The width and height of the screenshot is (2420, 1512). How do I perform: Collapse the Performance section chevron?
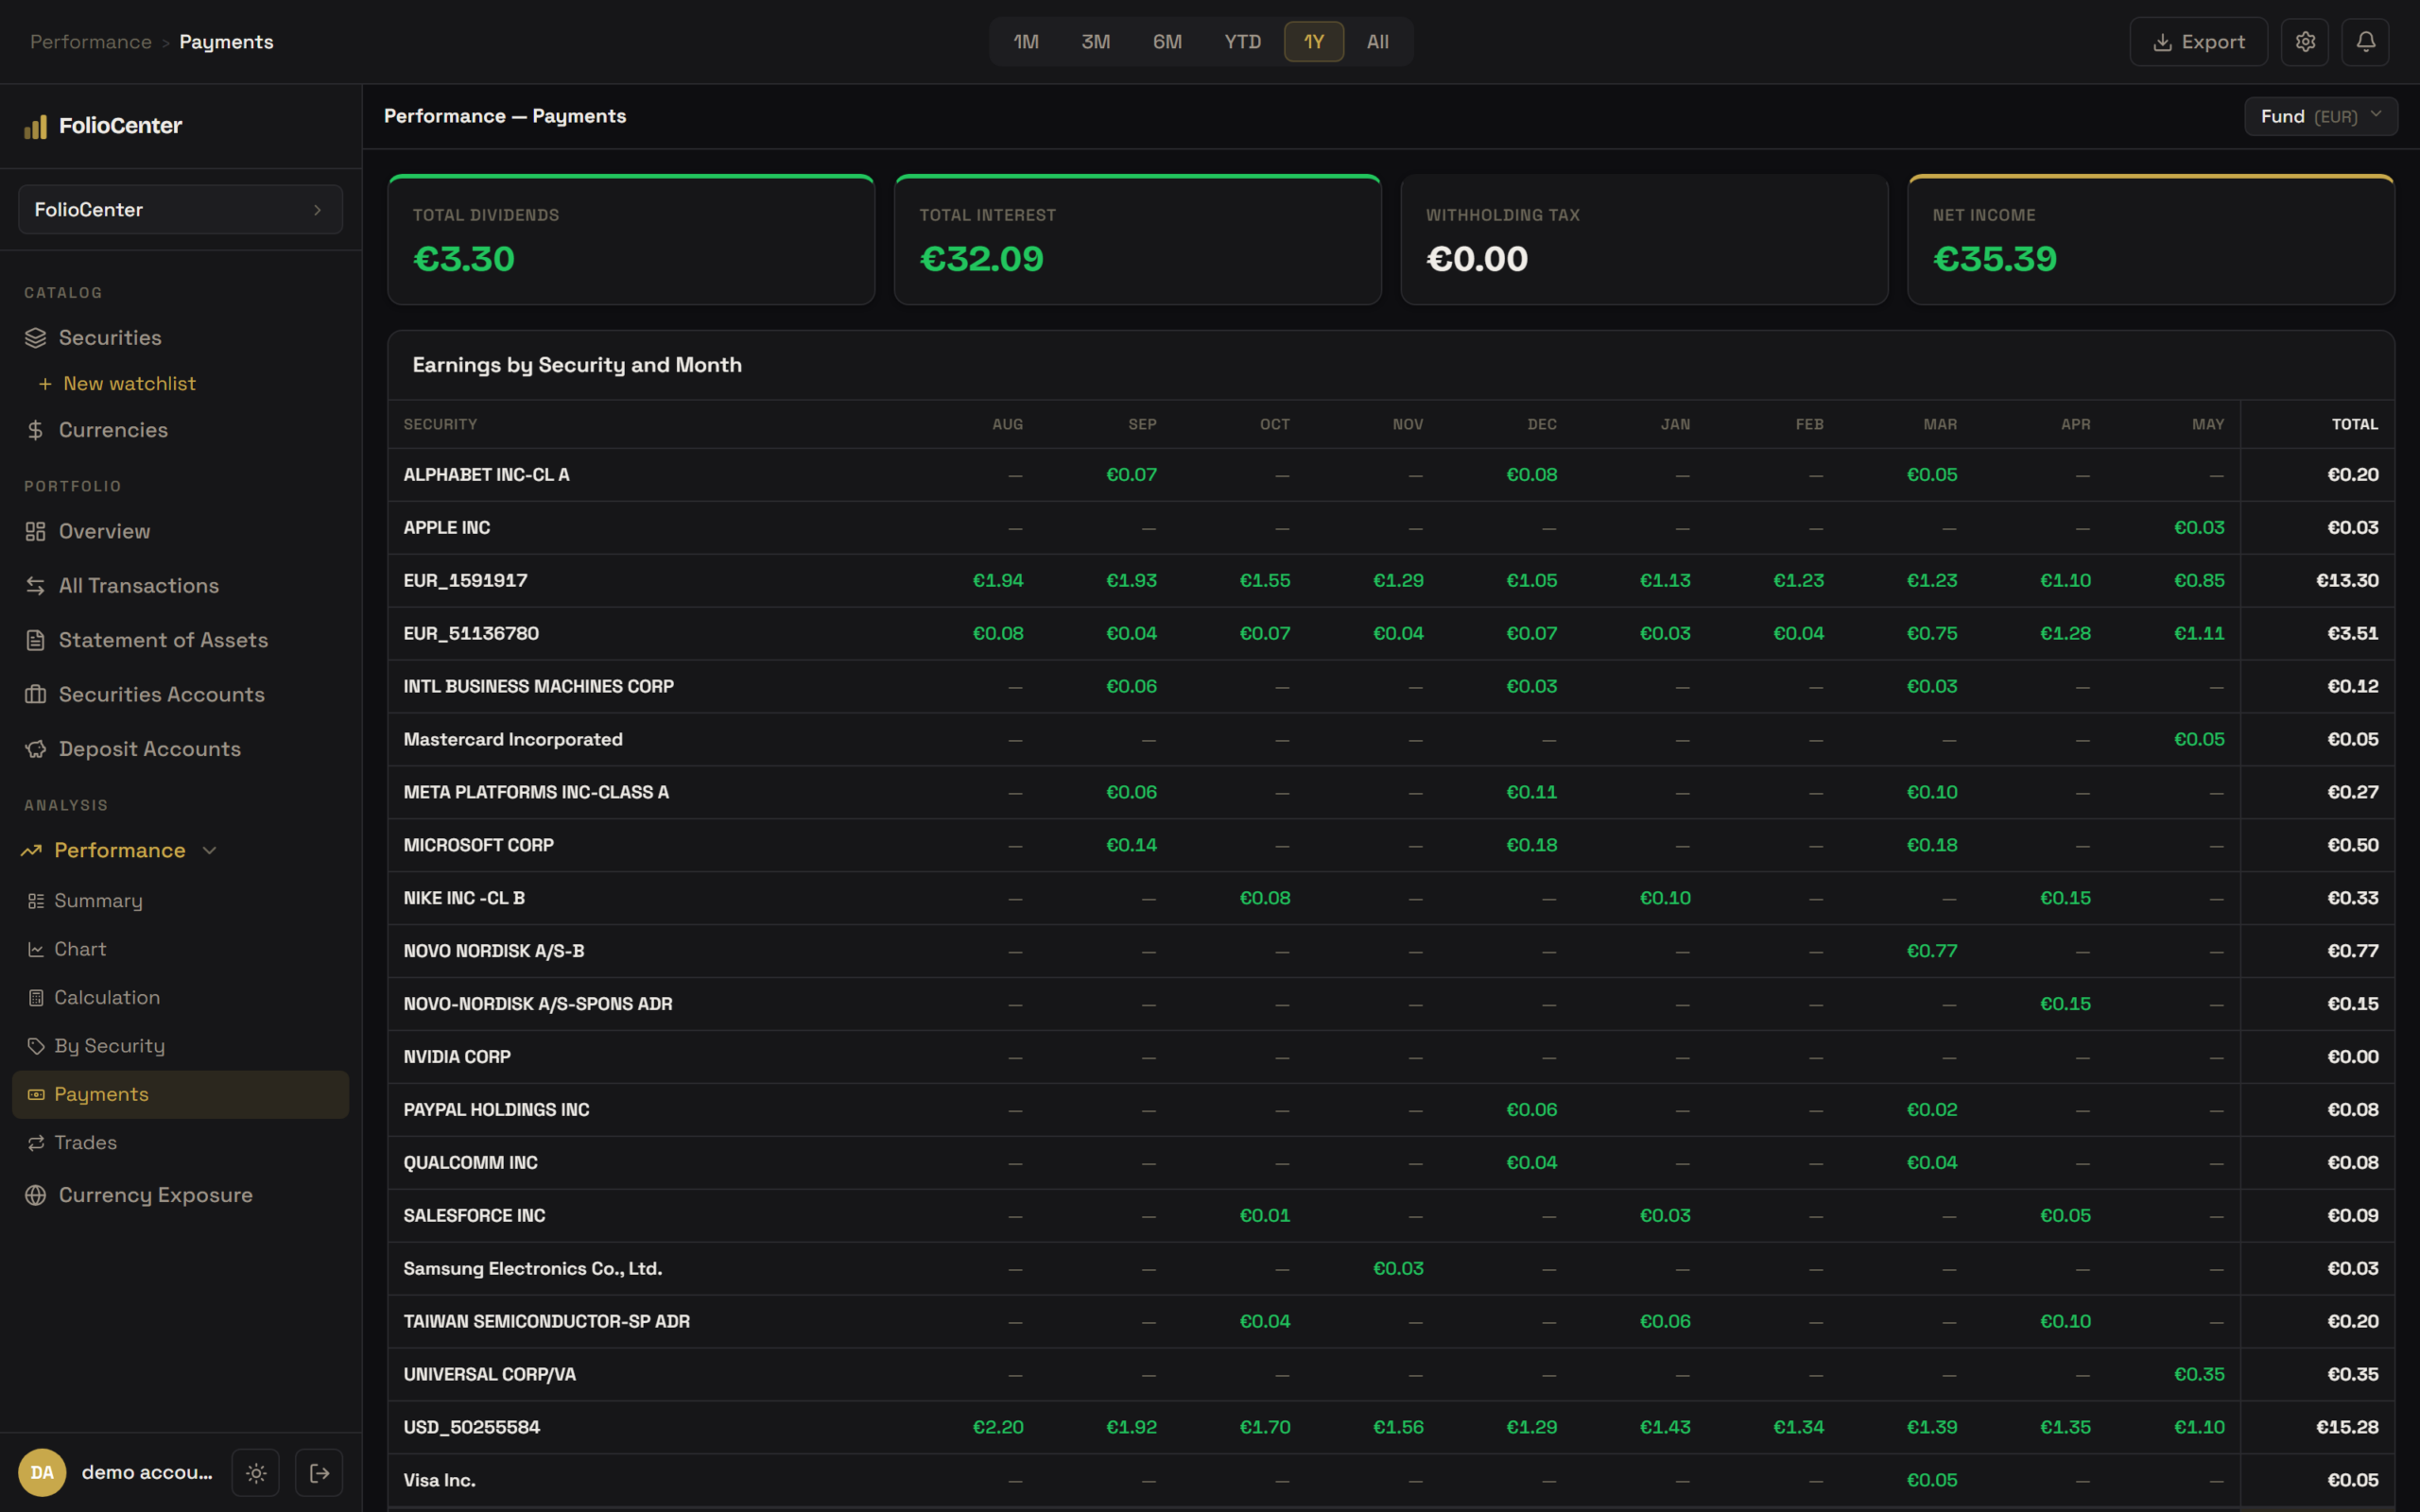[x=210, y=851]
